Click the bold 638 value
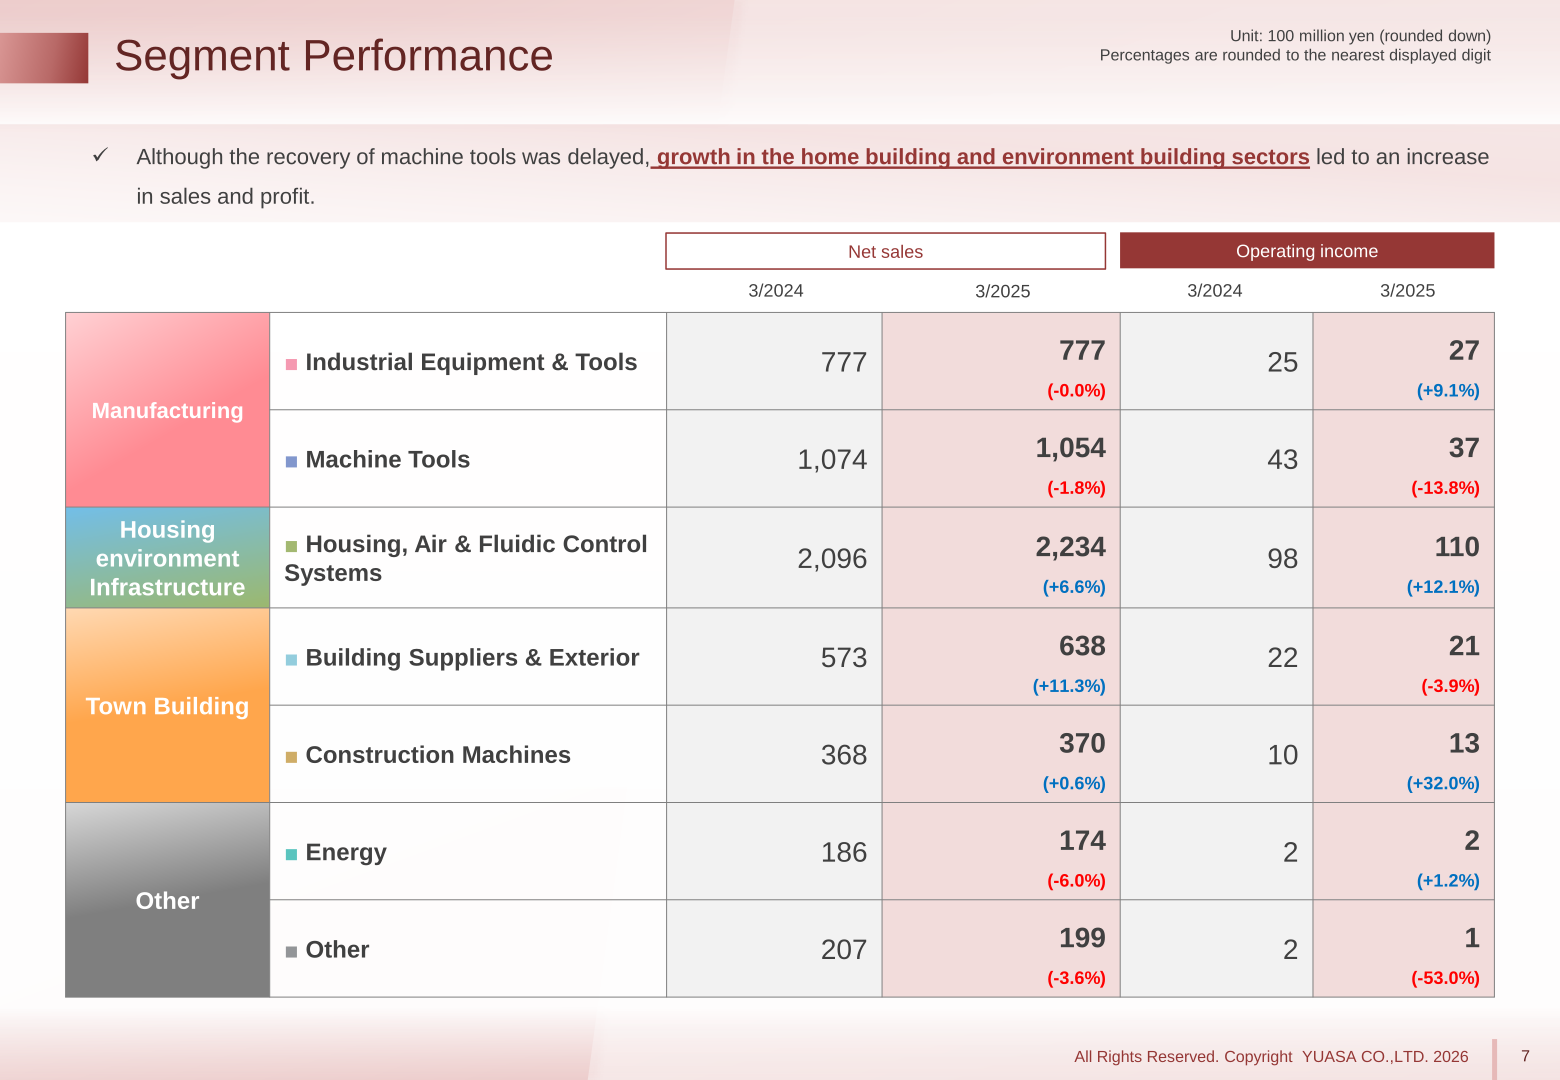Image resolution: width=1560 pixels, height=1080 pixels. pos(1082,646)
